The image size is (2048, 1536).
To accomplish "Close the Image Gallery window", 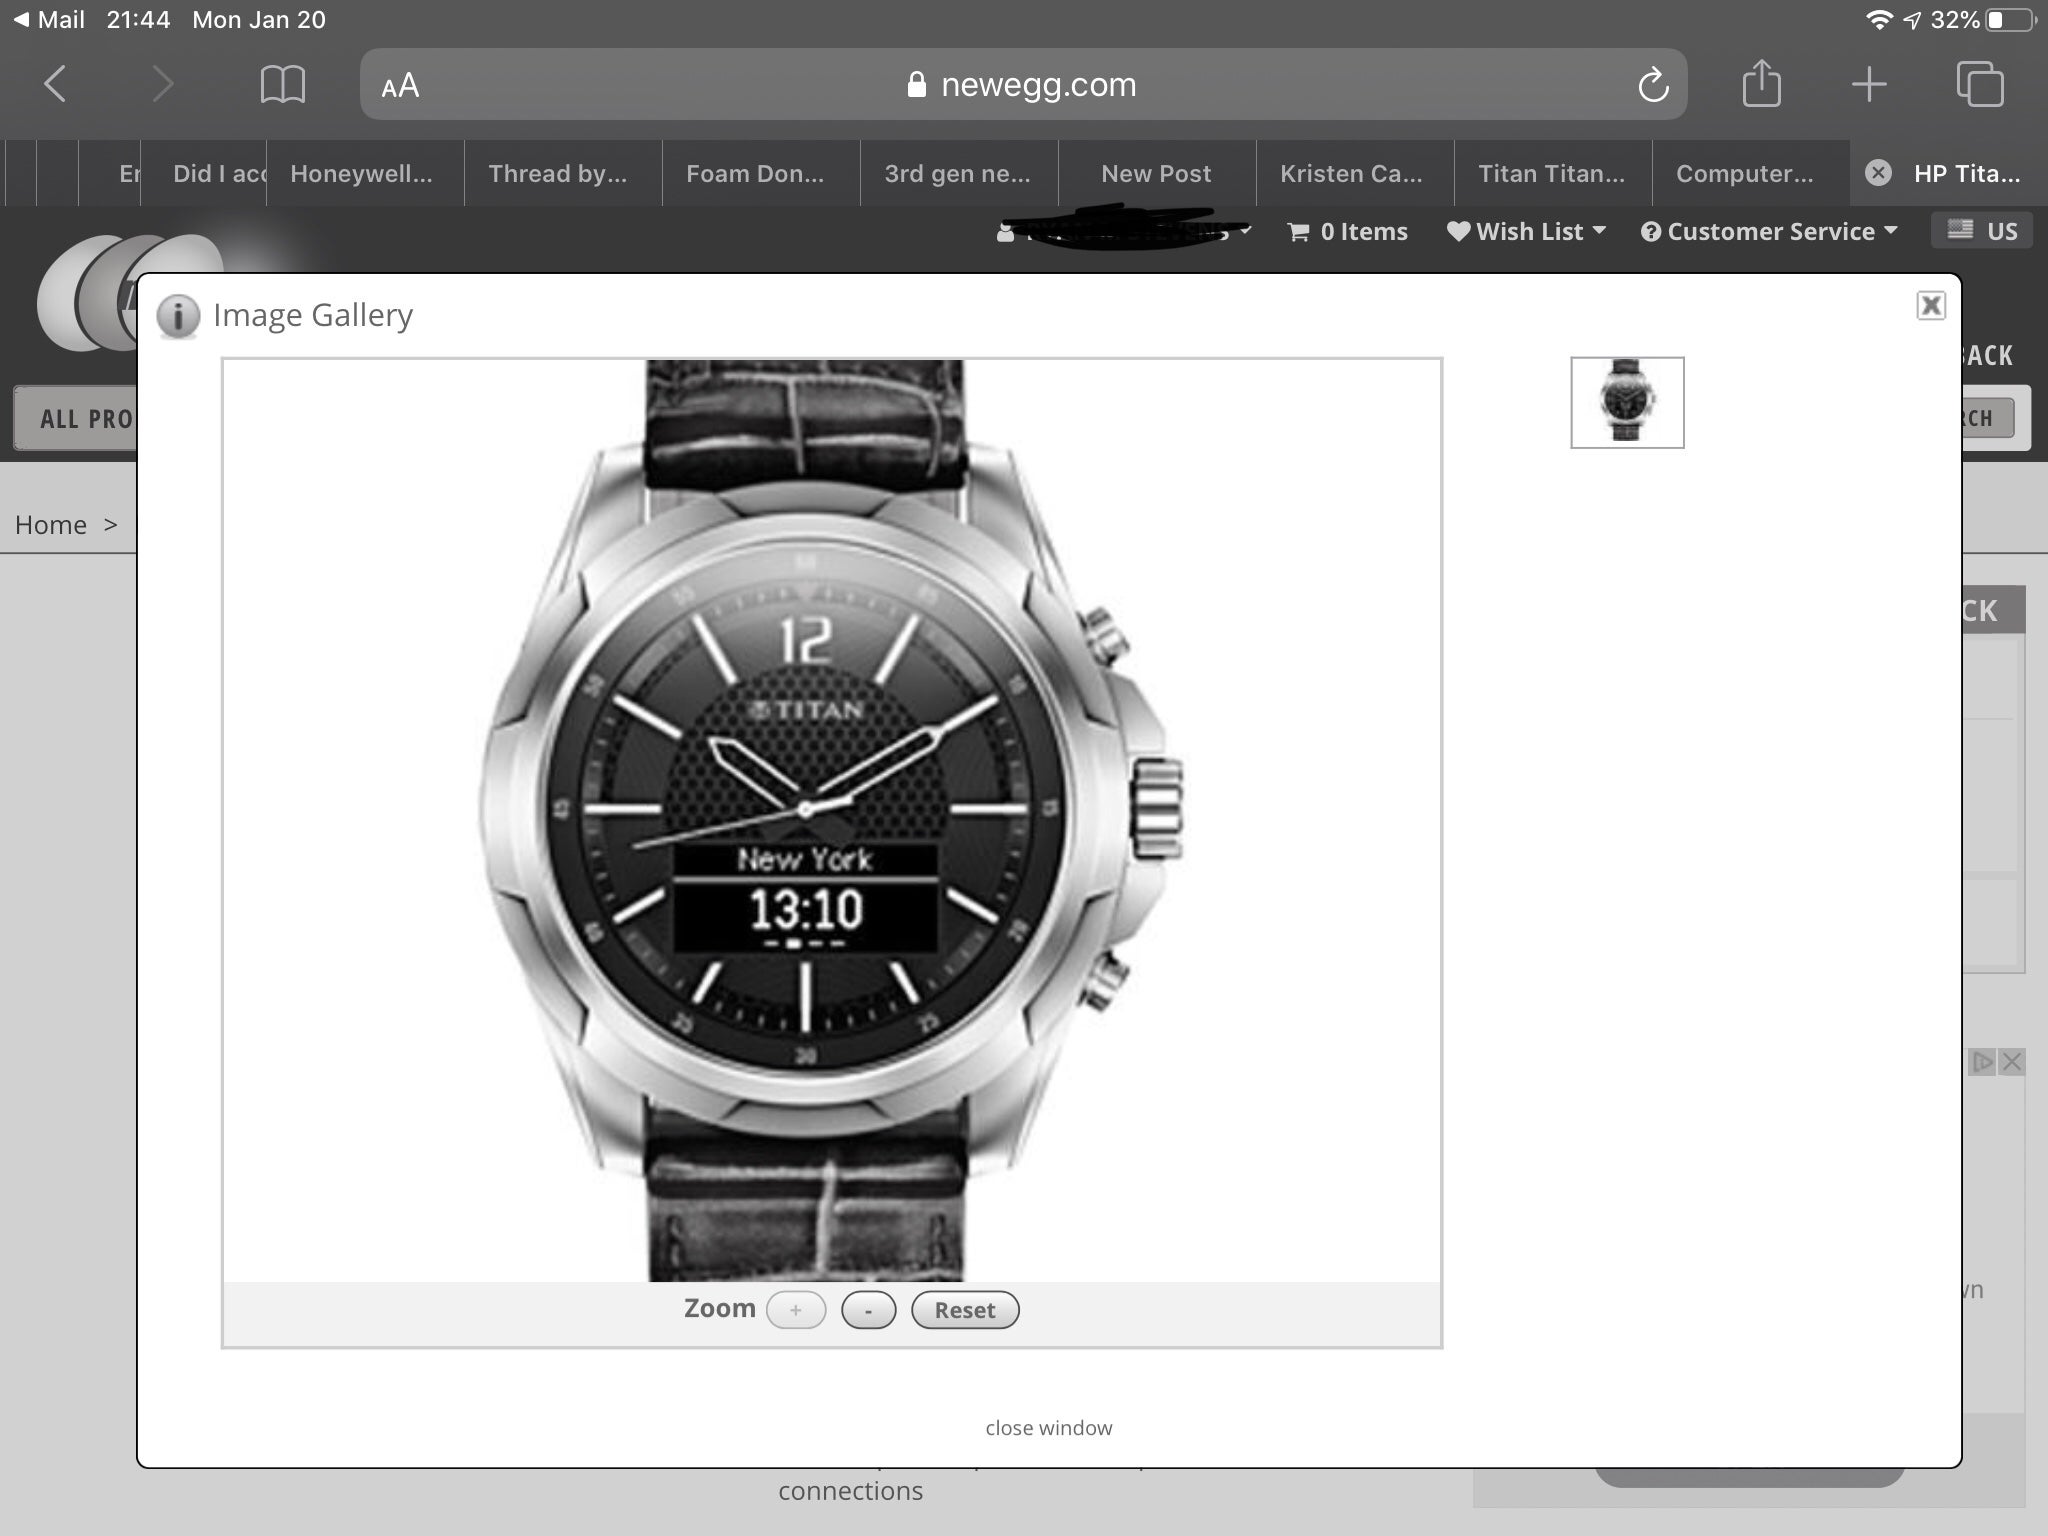I will (x=1932, y=305).
